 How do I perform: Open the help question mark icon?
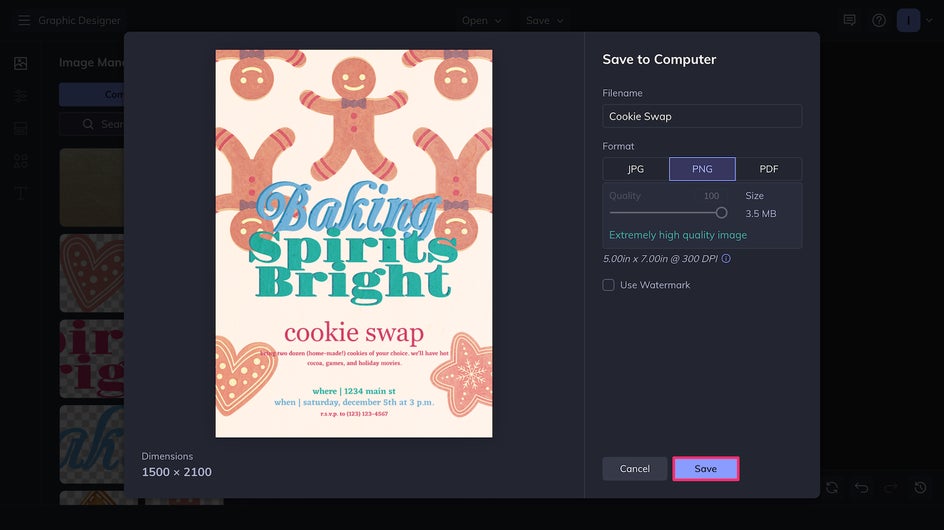(879, 20)
